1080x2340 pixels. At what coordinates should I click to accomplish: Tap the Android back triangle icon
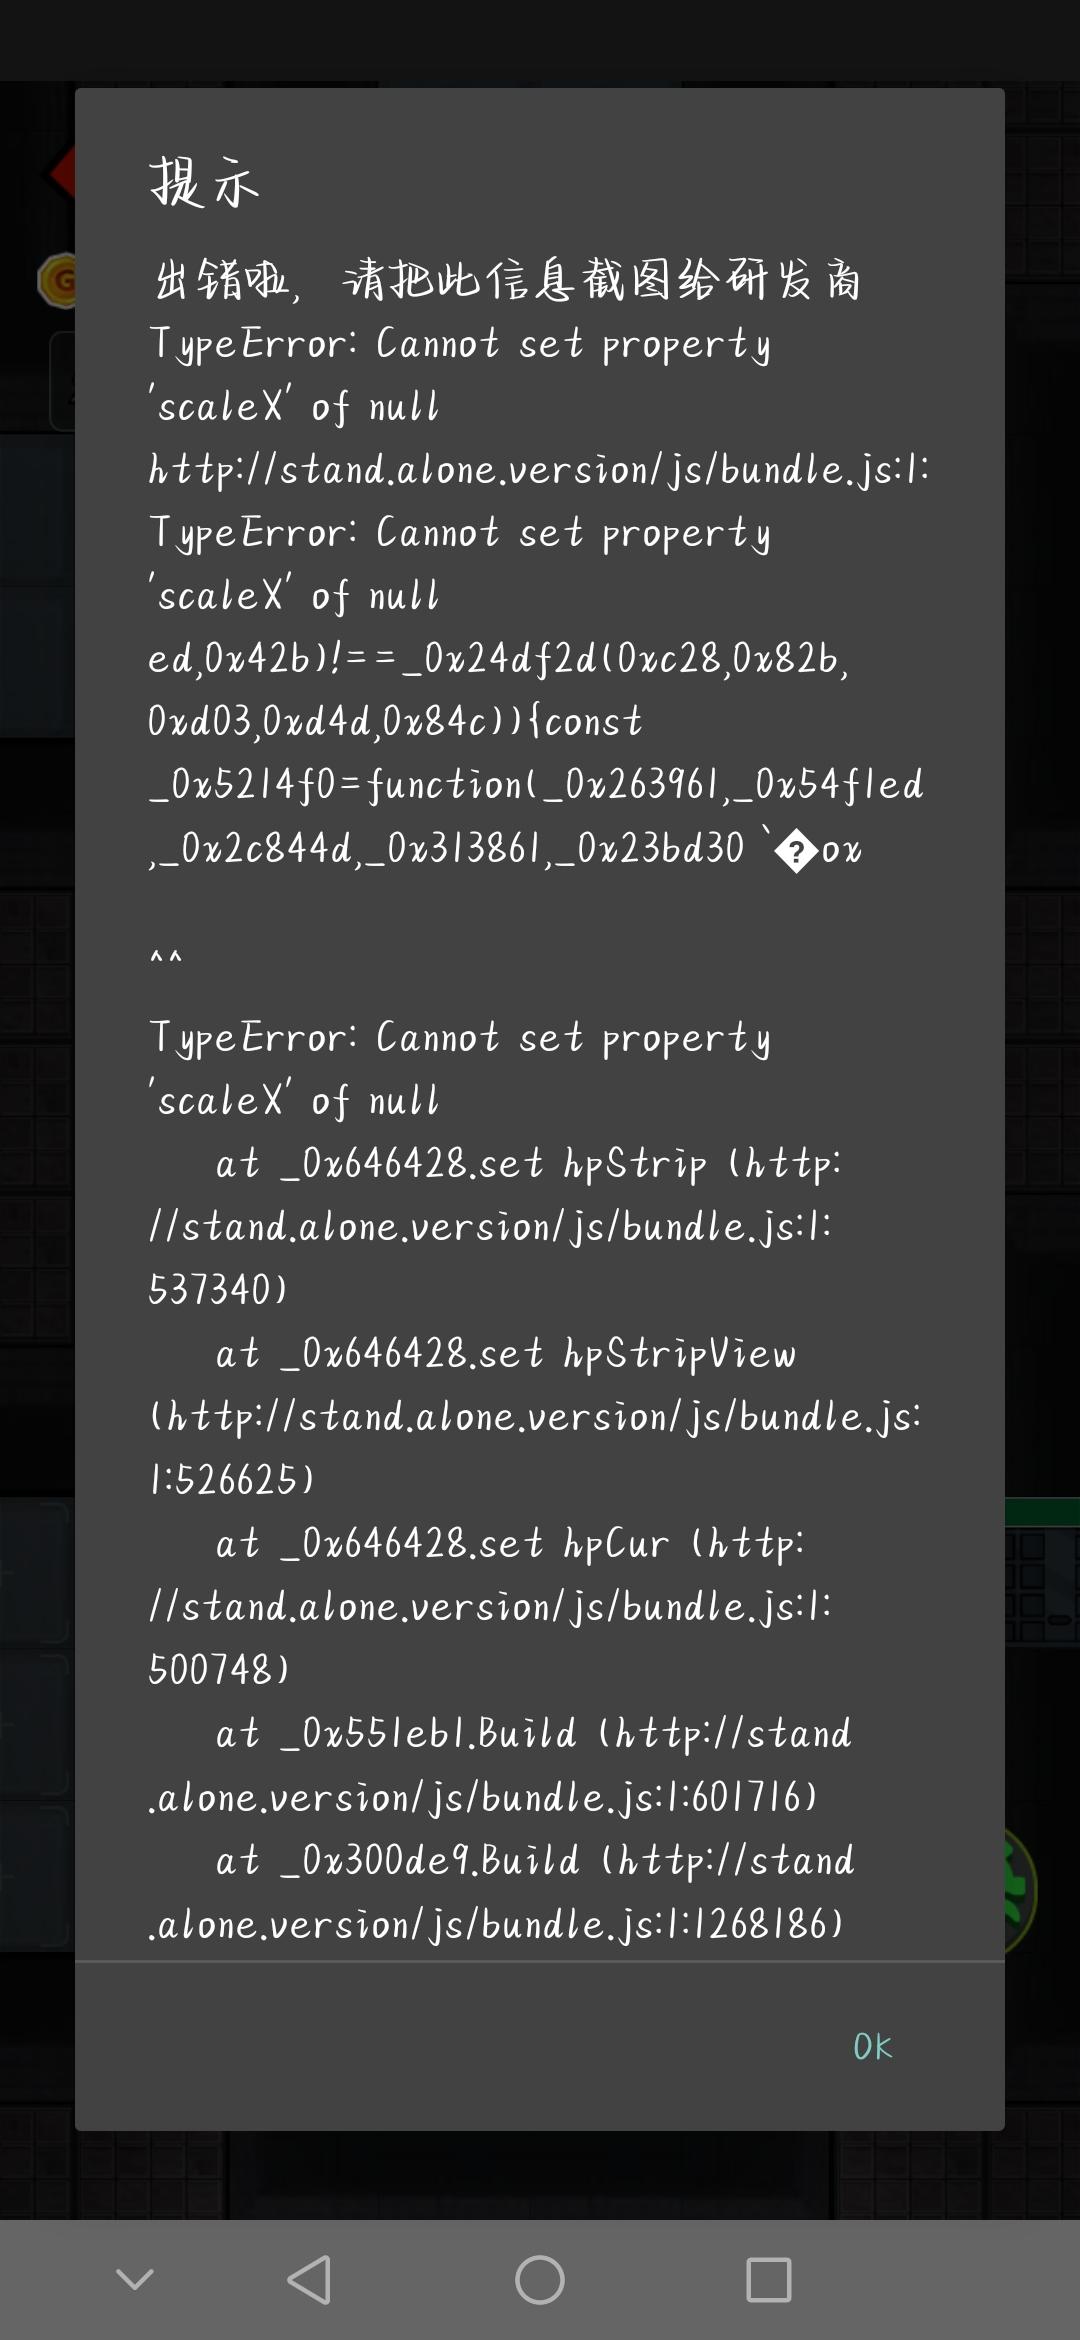309,2280
